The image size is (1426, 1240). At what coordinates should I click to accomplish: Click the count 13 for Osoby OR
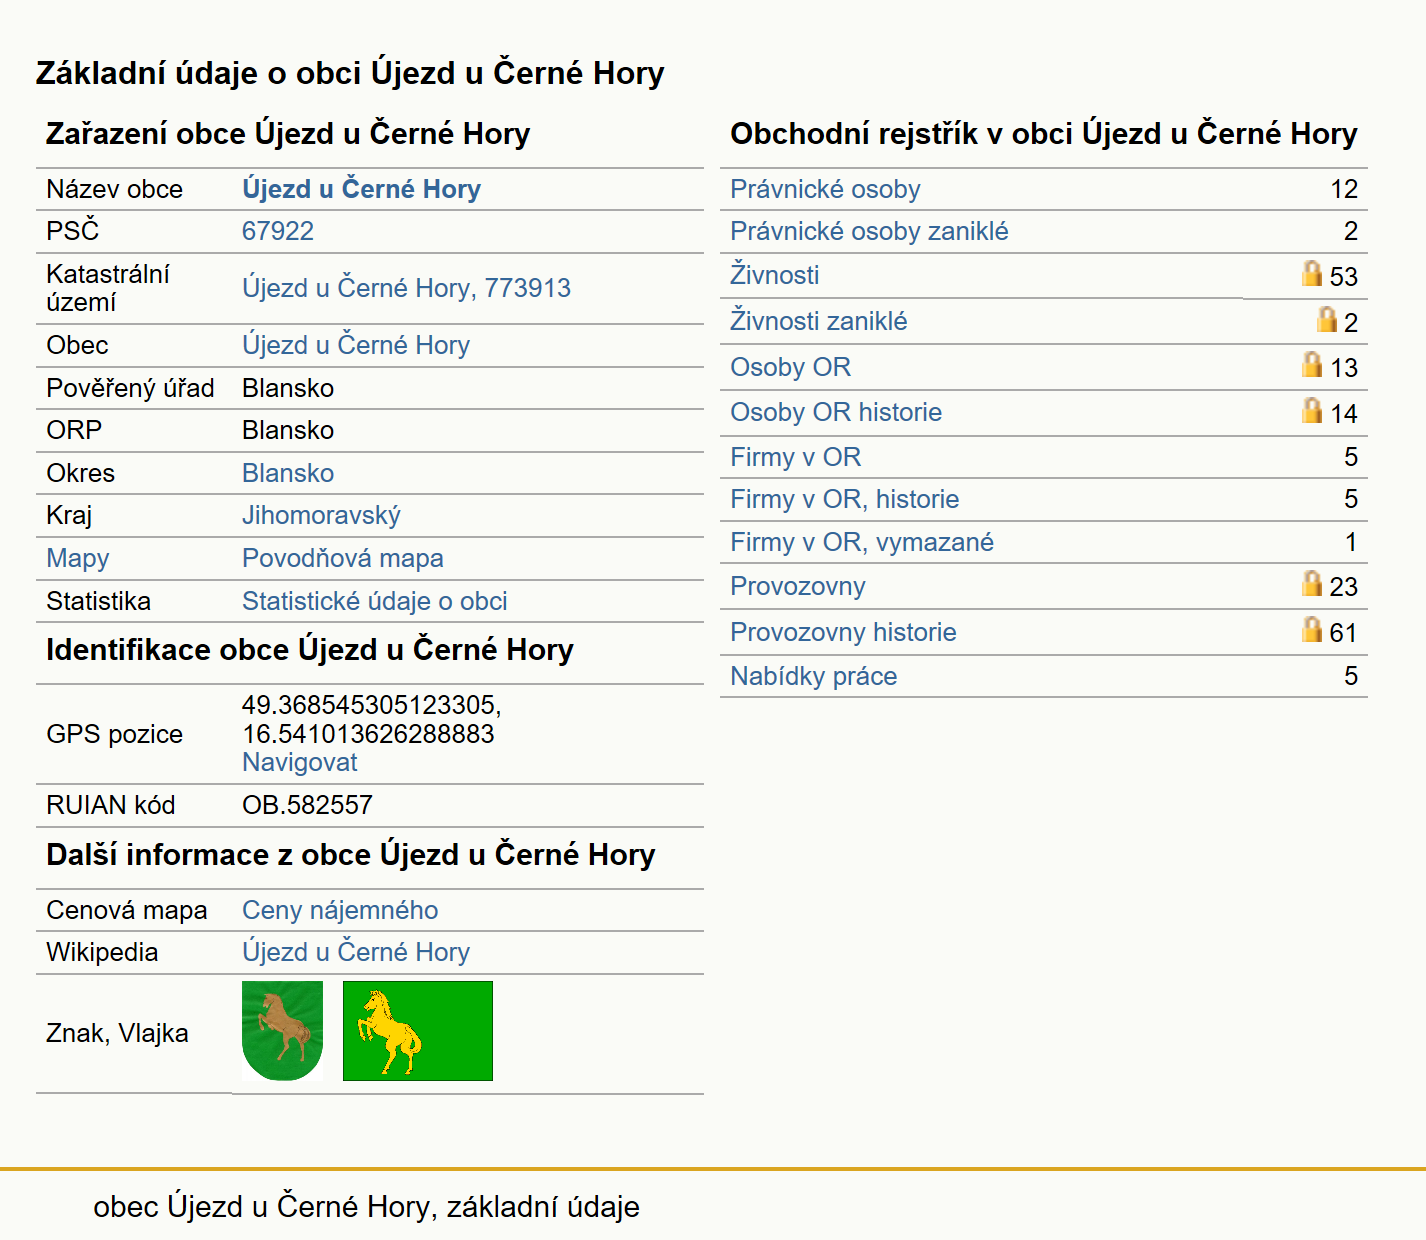click(1344, 368)
